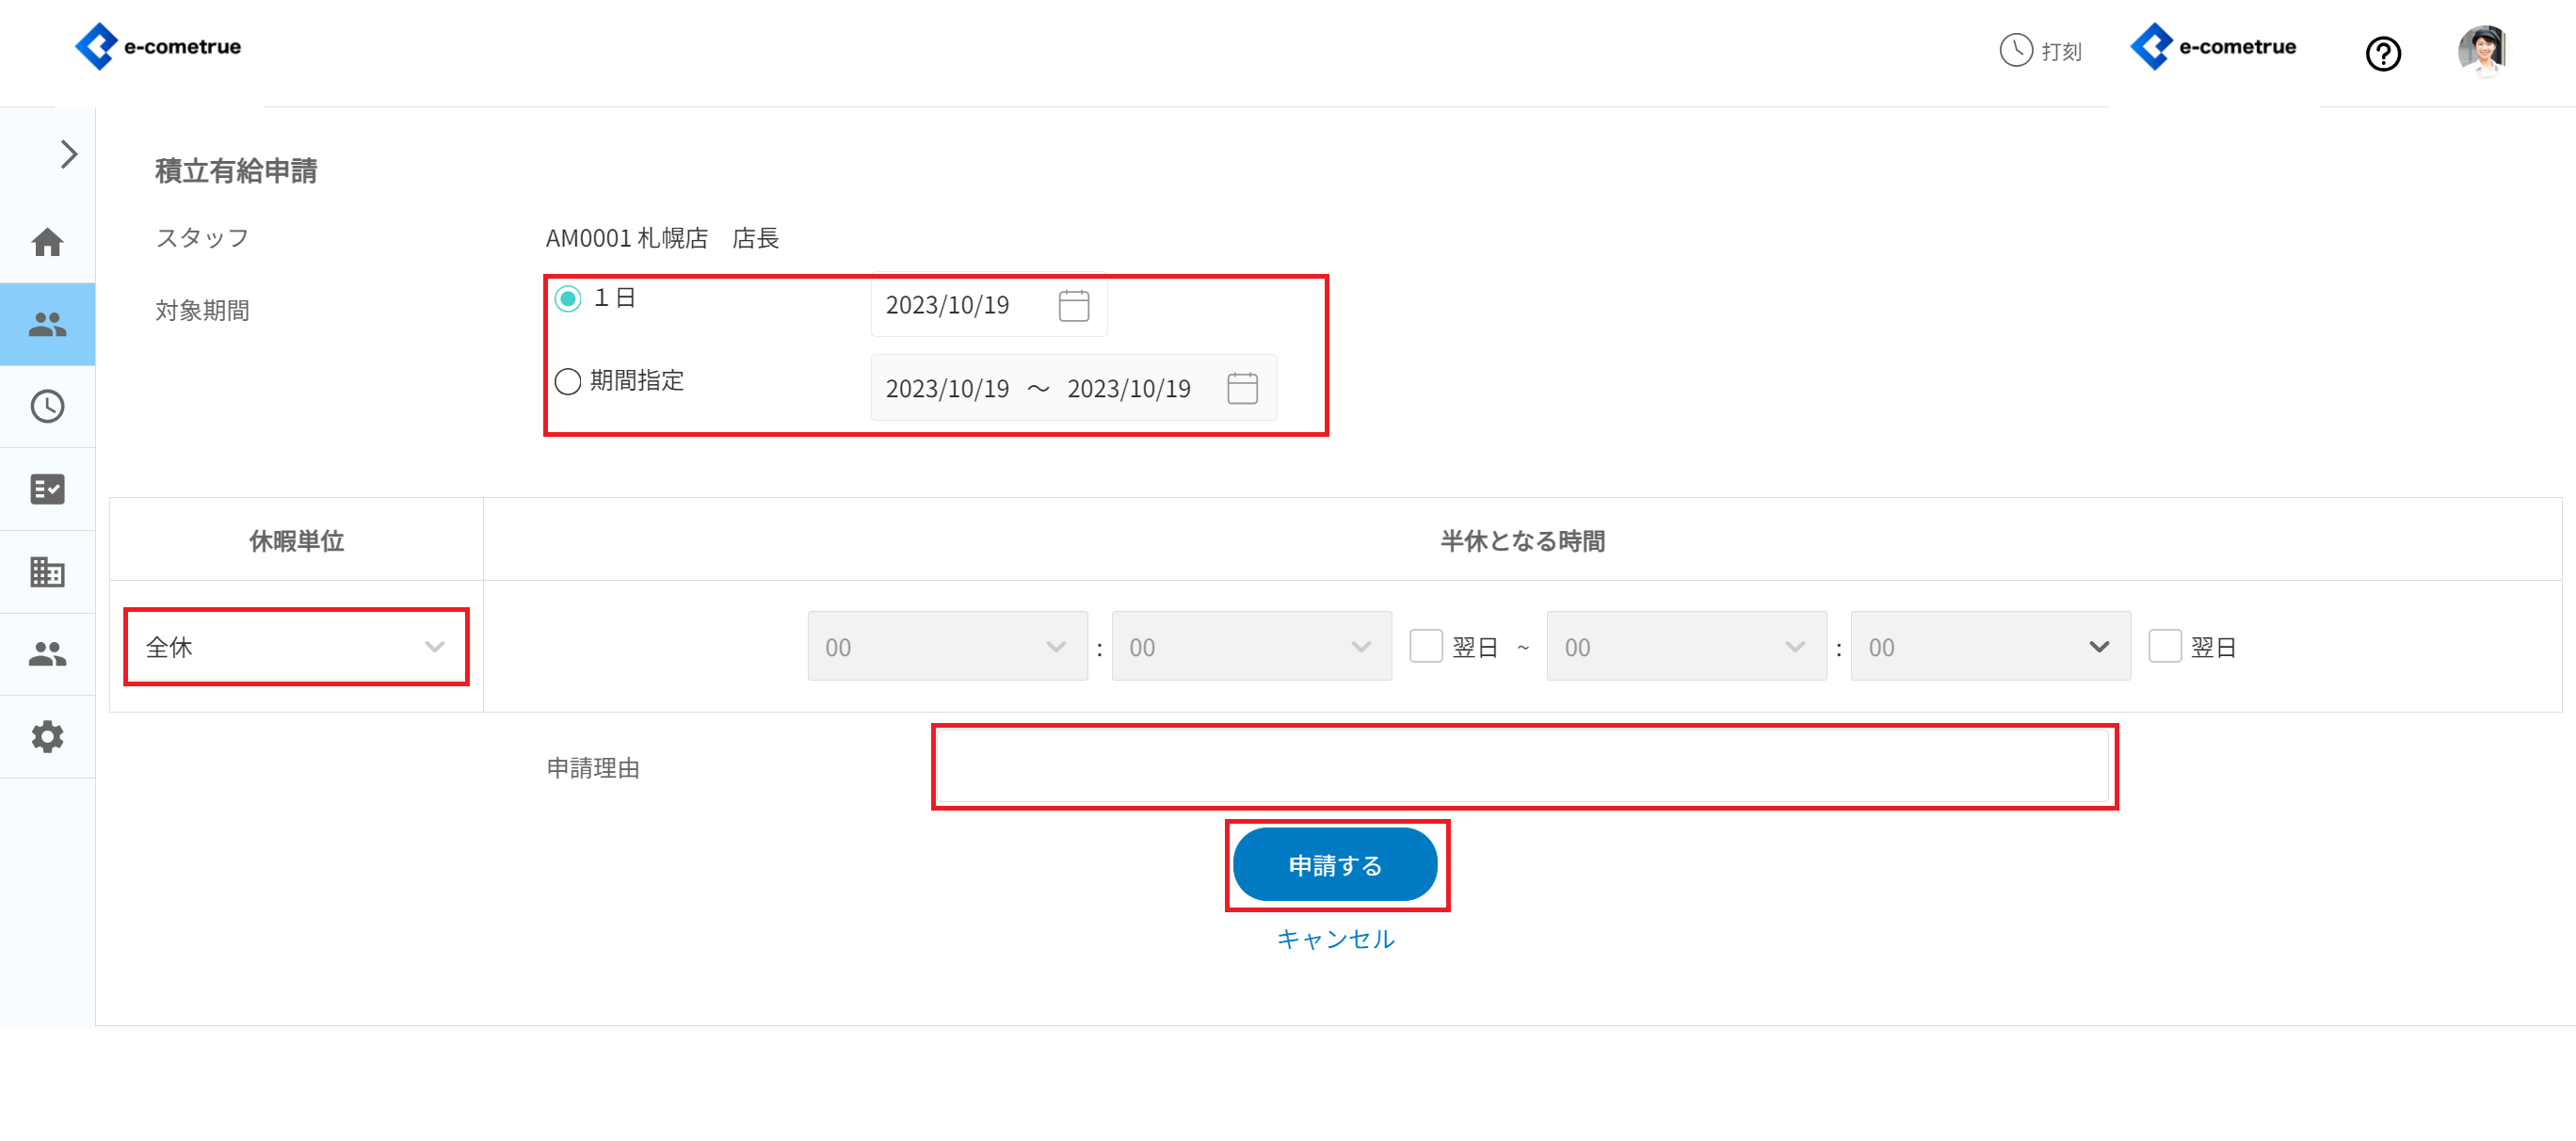This screenshot has width=2576, height=1141.
Task: Click the home icon in sidebar
Action: [x=47, y=242]
